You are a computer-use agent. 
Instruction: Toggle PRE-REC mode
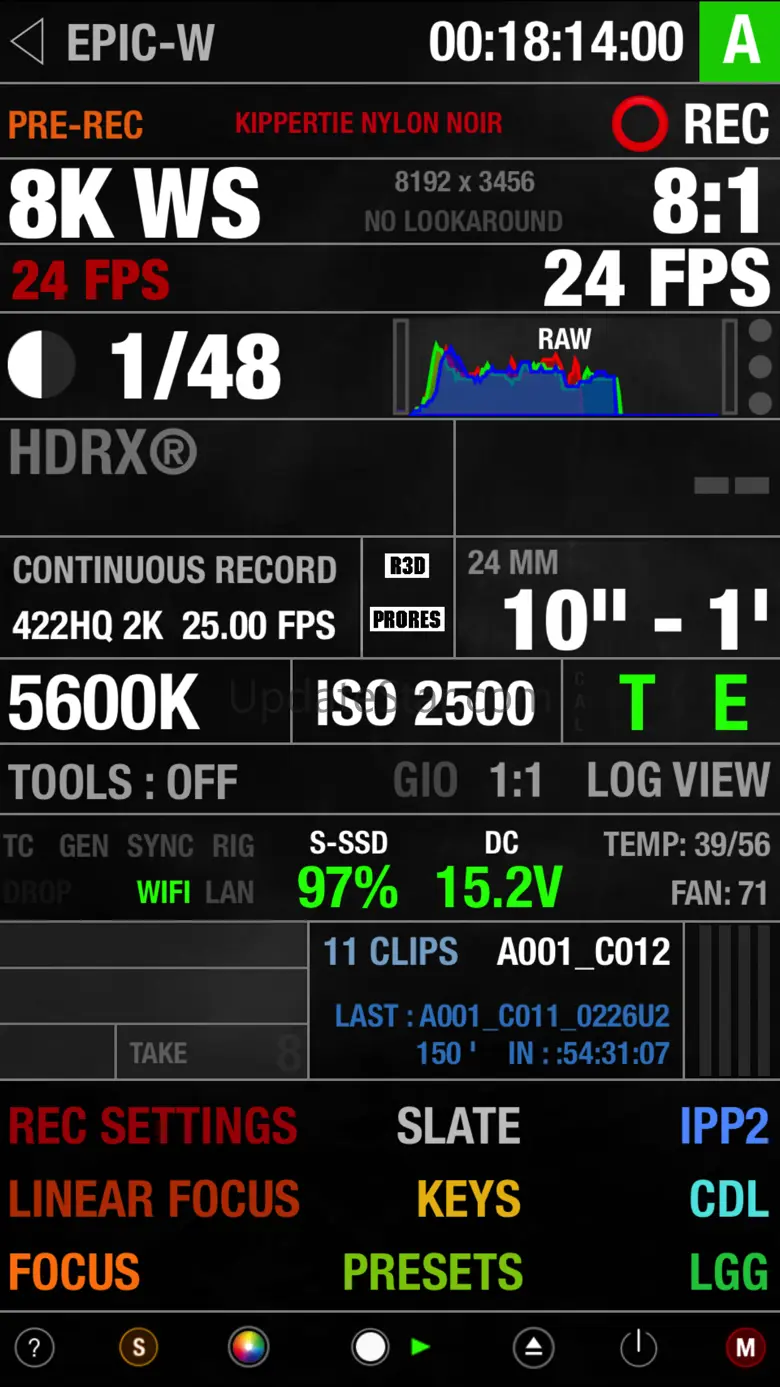76,125
